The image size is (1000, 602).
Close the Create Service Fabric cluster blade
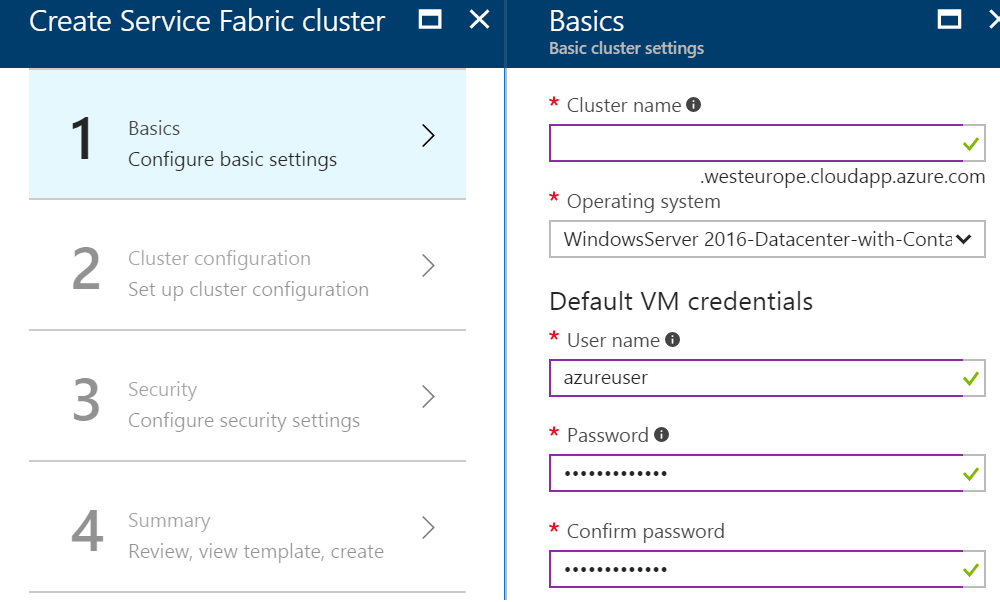pos(480,20)
